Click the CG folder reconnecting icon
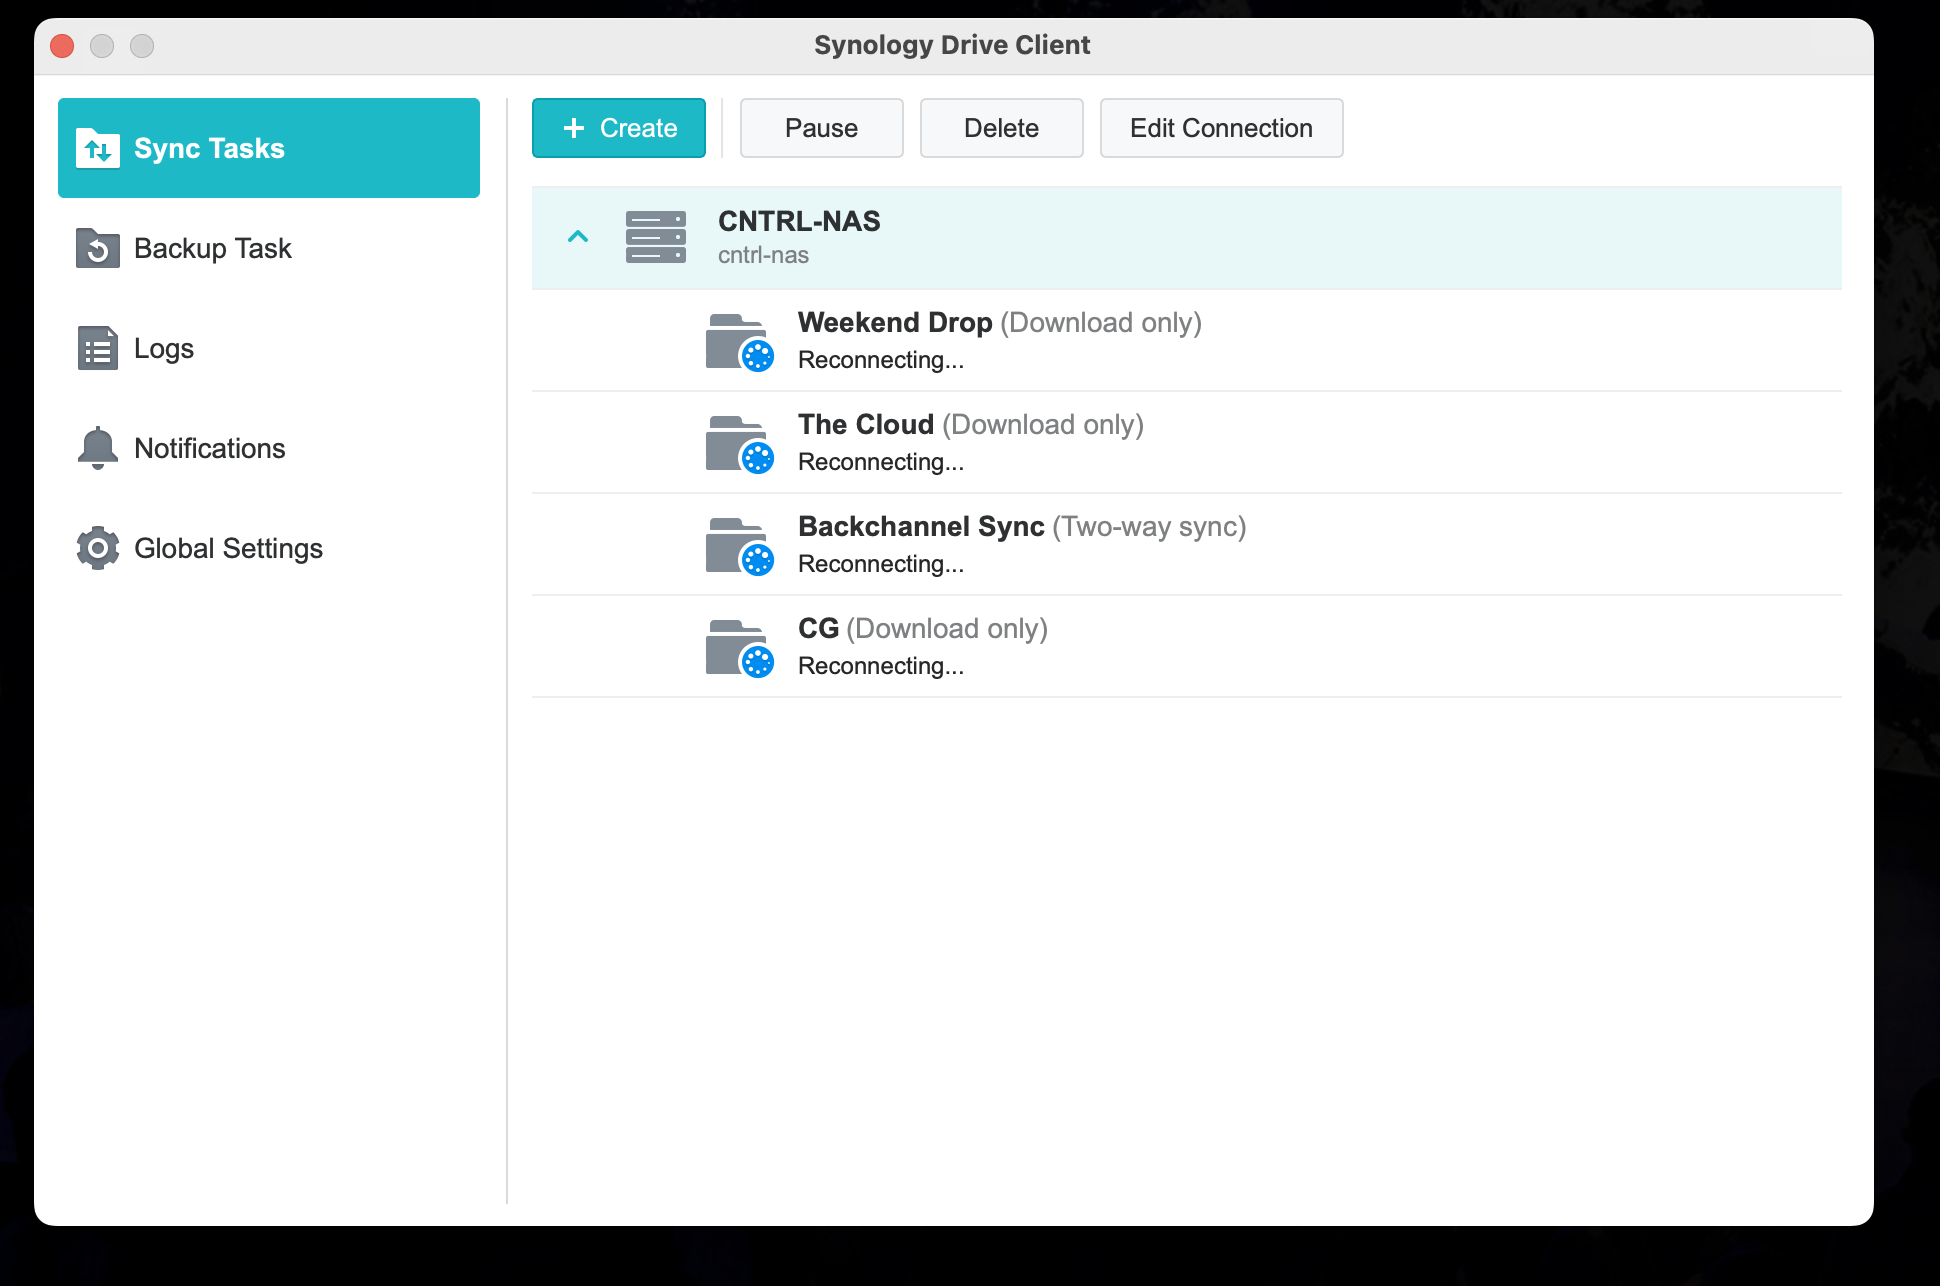The height and width of the screenshot is (1286, 1940). 739,648
